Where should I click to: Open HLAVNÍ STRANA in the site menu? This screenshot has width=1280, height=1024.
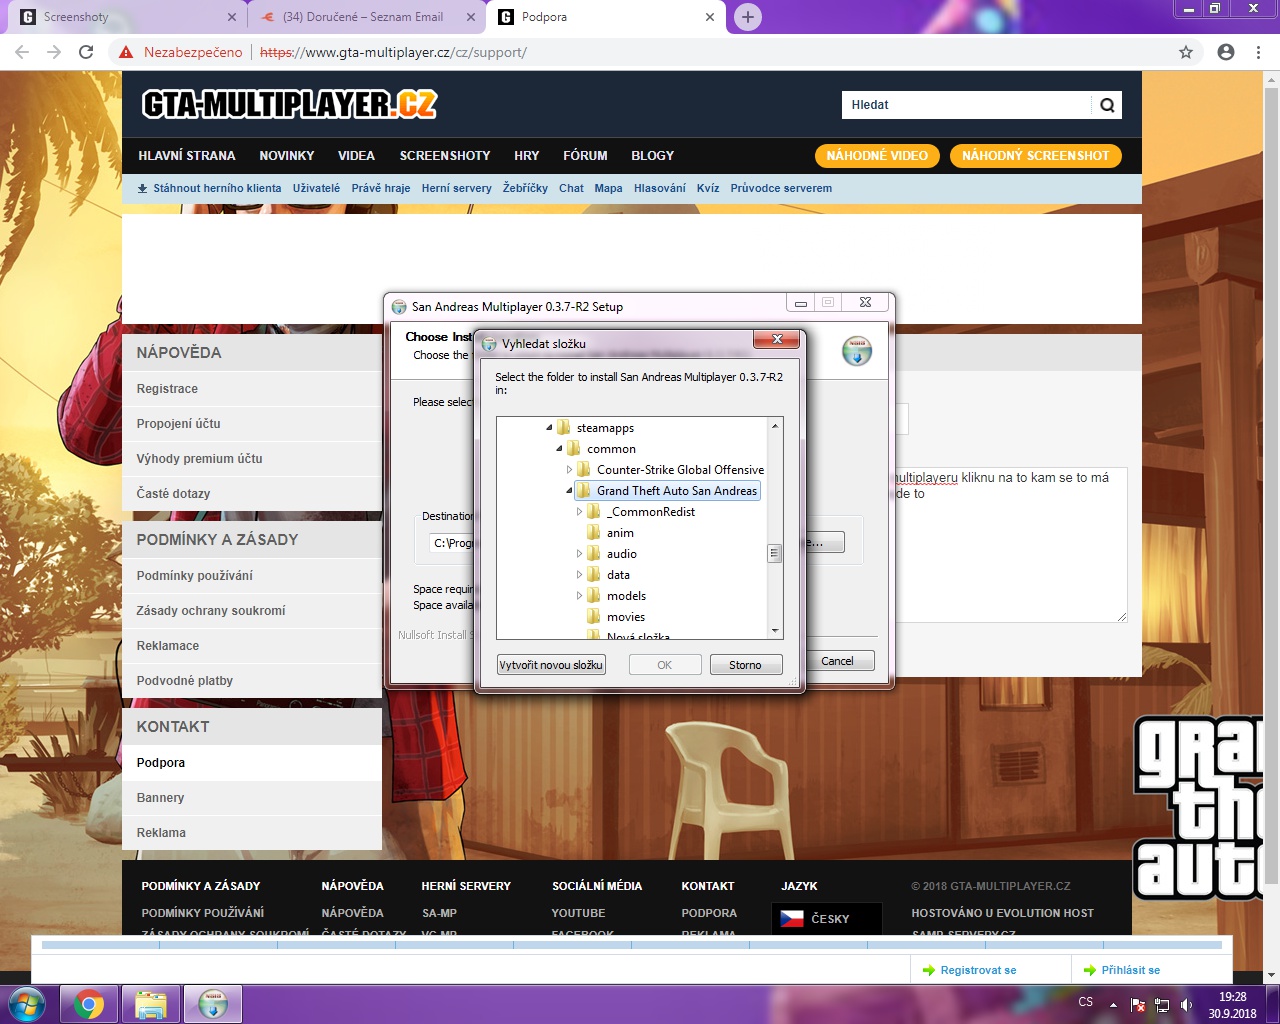pyautogui.click(x=187, y=156)
